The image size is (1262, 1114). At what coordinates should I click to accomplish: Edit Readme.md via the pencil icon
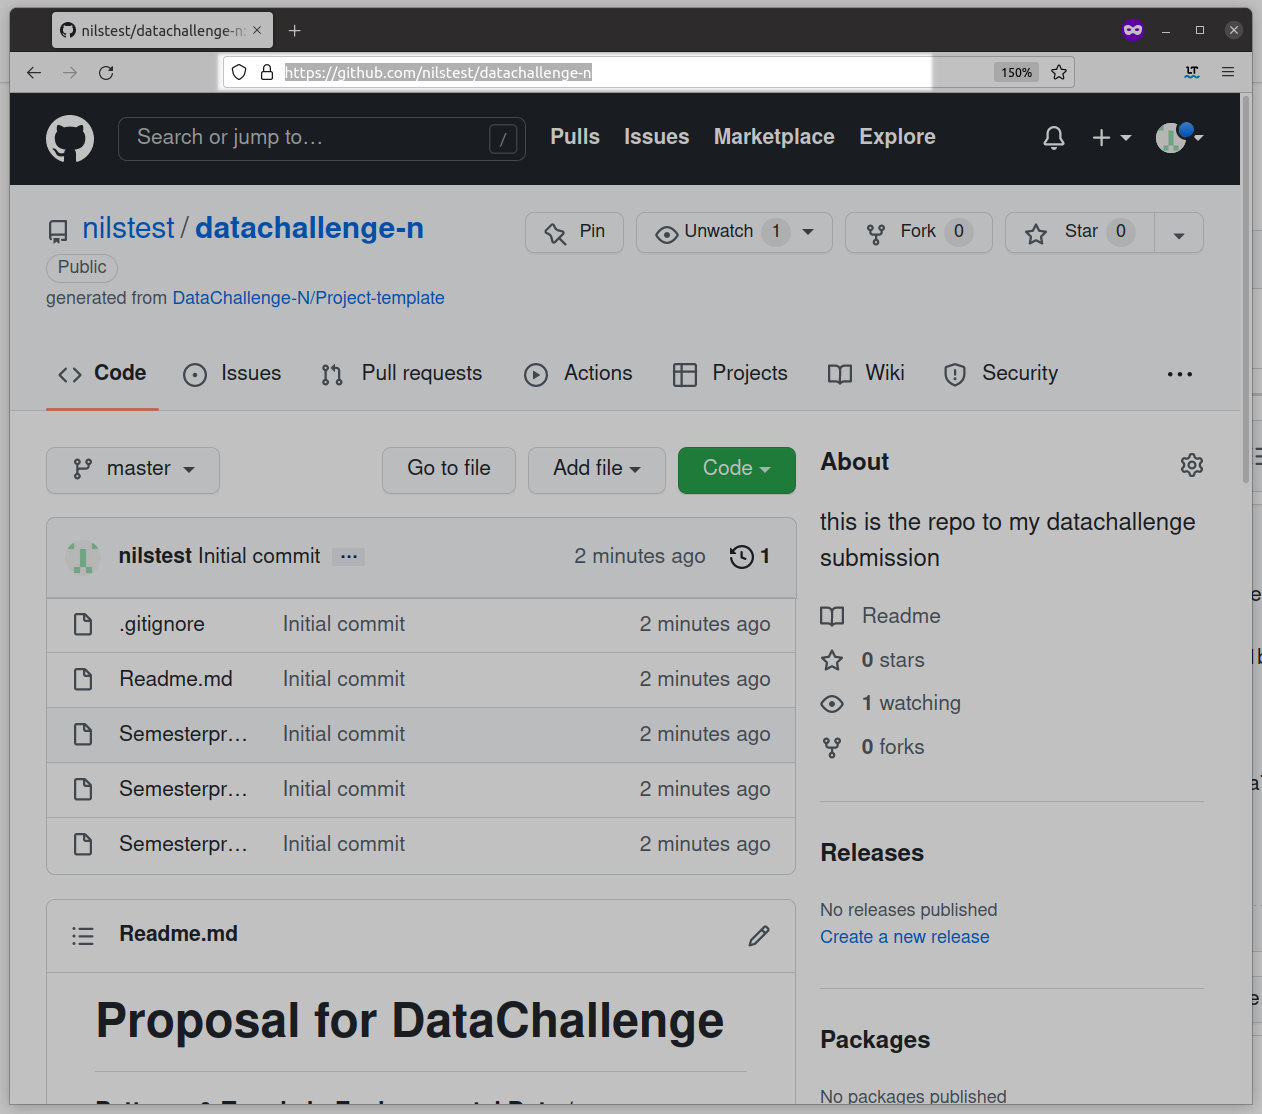759,935
